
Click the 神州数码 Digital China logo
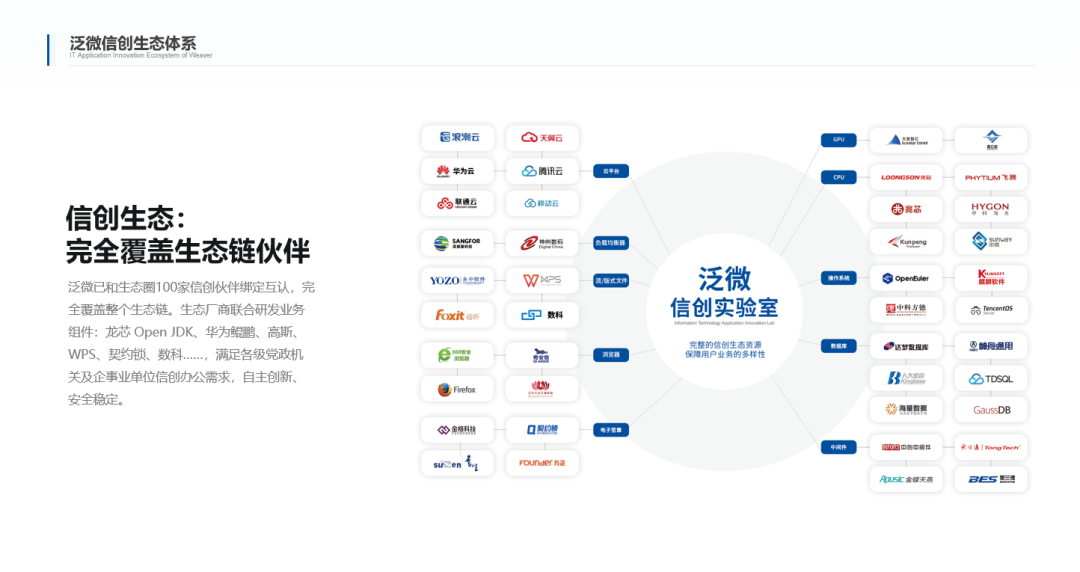pyautogui.click(x=542, y=243)
